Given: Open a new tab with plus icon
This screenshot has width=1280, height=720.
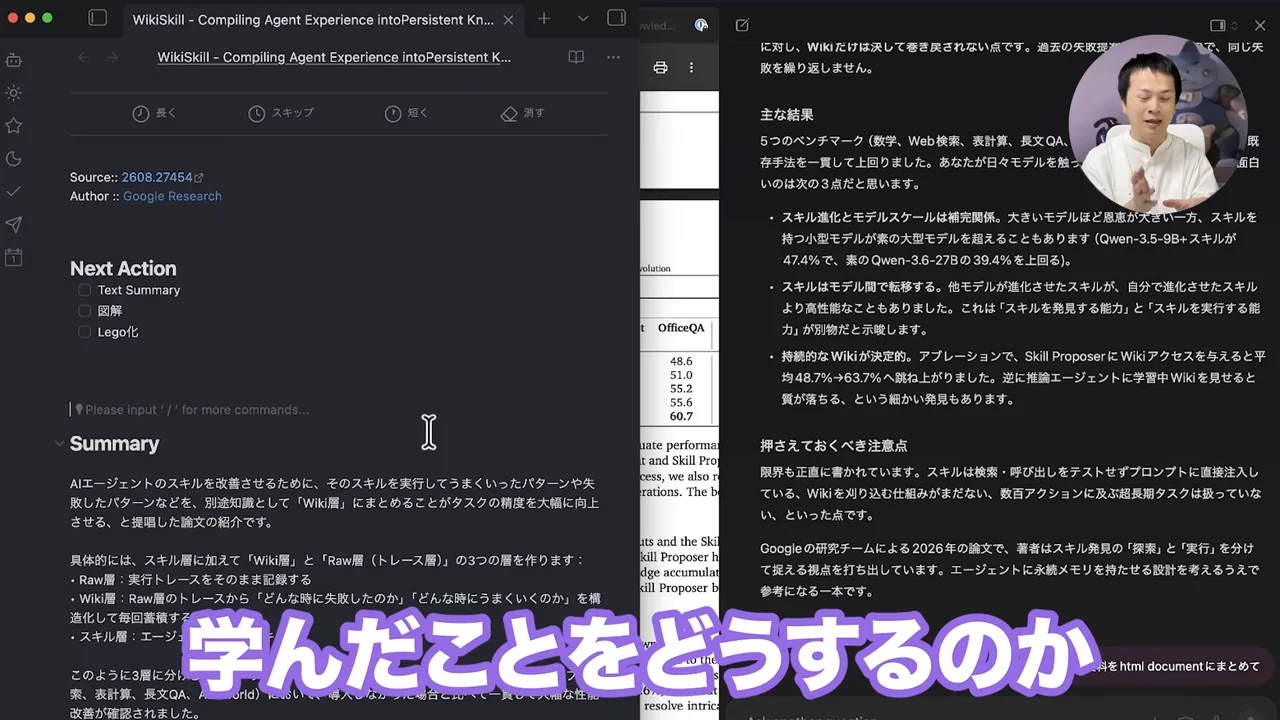Looking at the screenshot, I should click(x=544, y=18).
